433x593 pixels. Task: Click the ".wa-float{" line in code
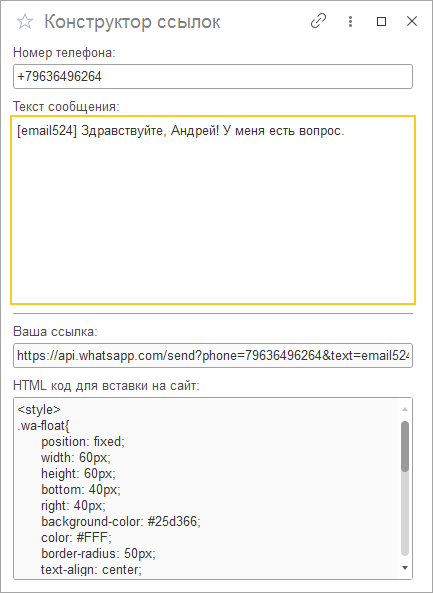[x=43, y=425]
